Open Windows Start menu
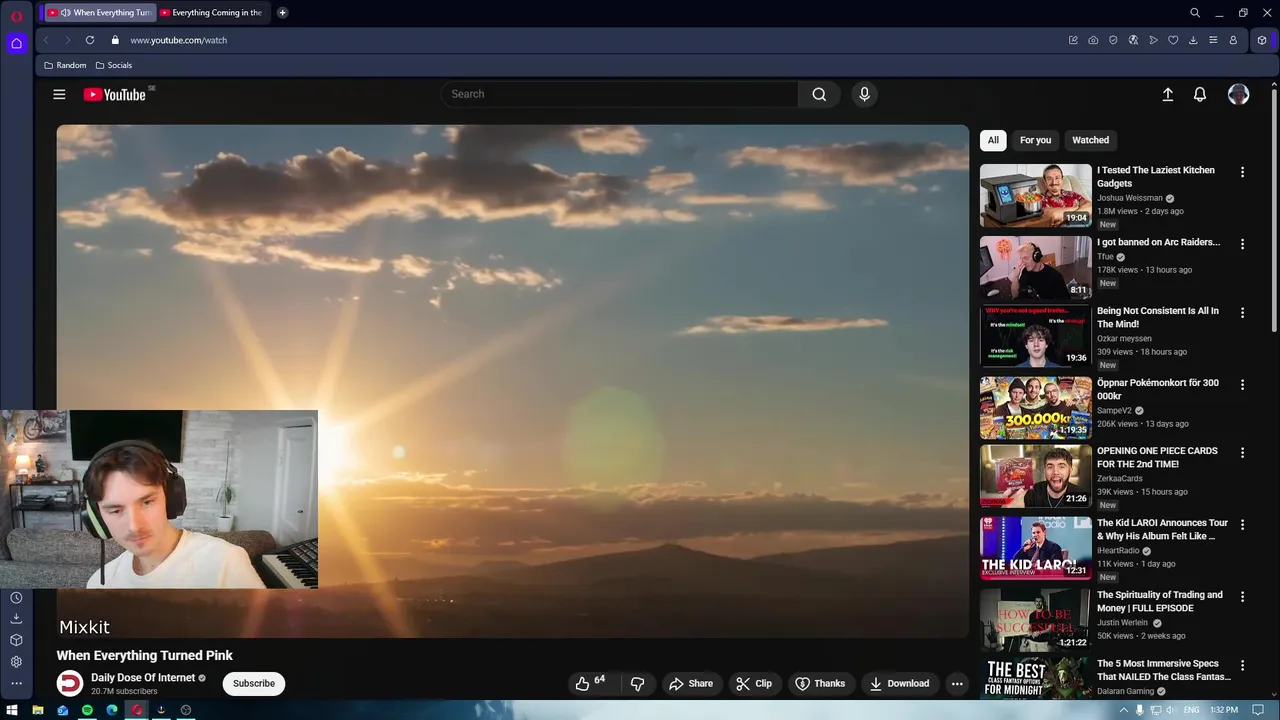Viewport: 1280px width, 720px height. click(x=12, y=710)
